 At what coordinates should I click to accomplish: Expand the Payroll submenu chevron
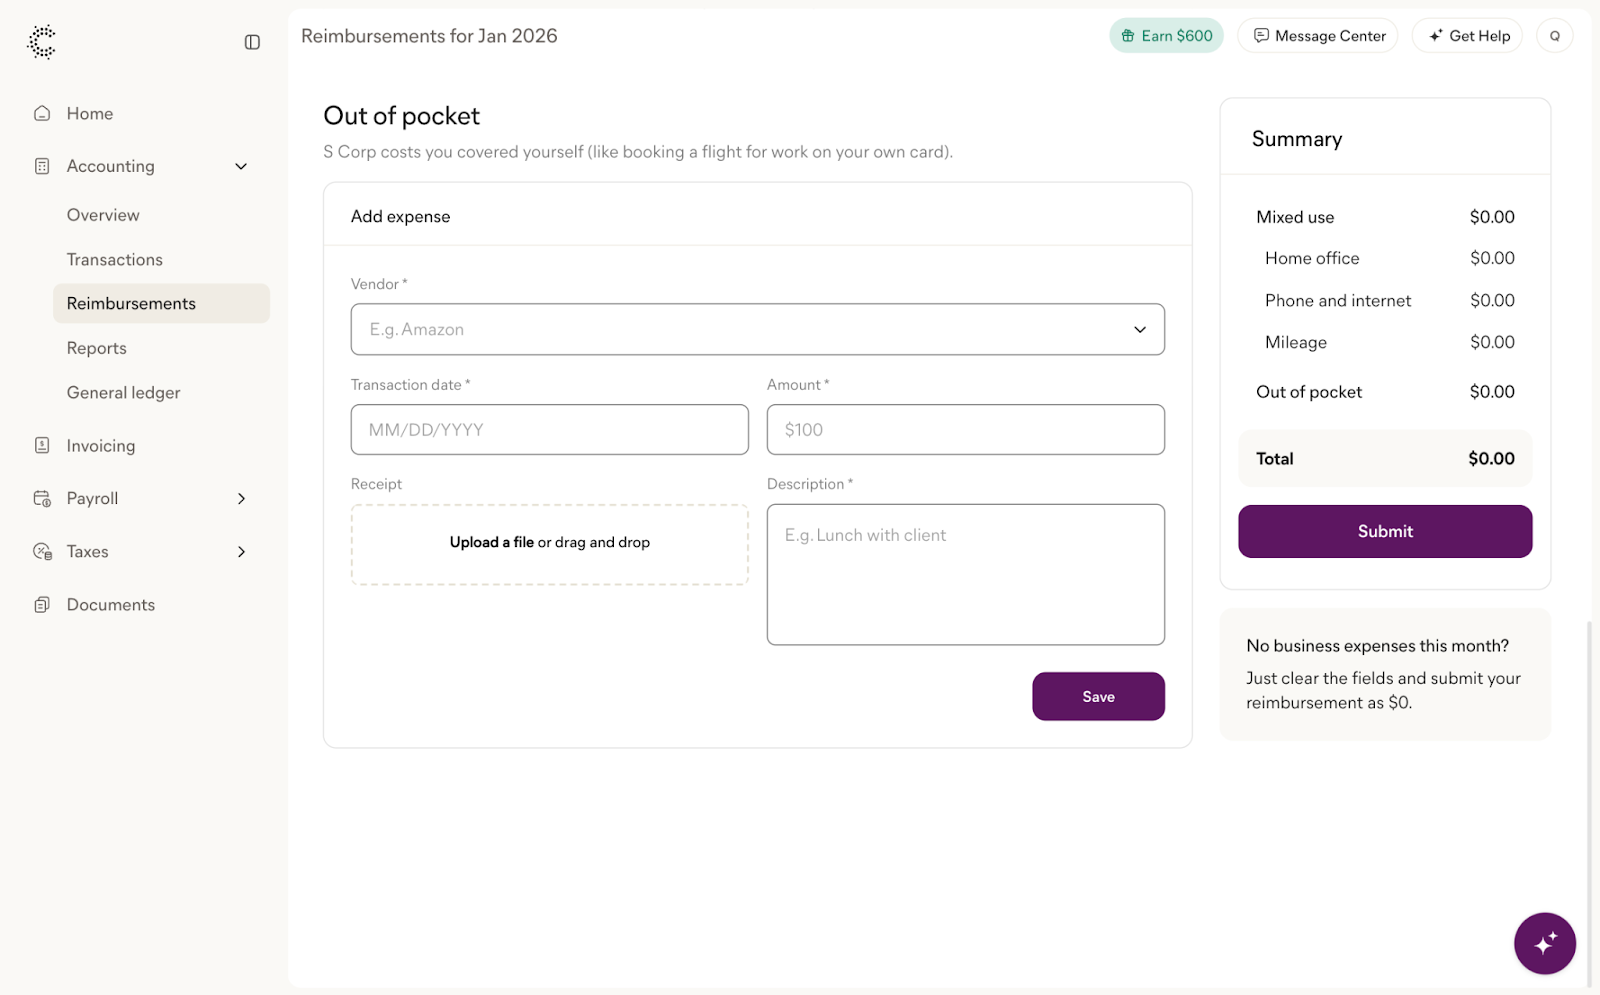tap(241, 499)
